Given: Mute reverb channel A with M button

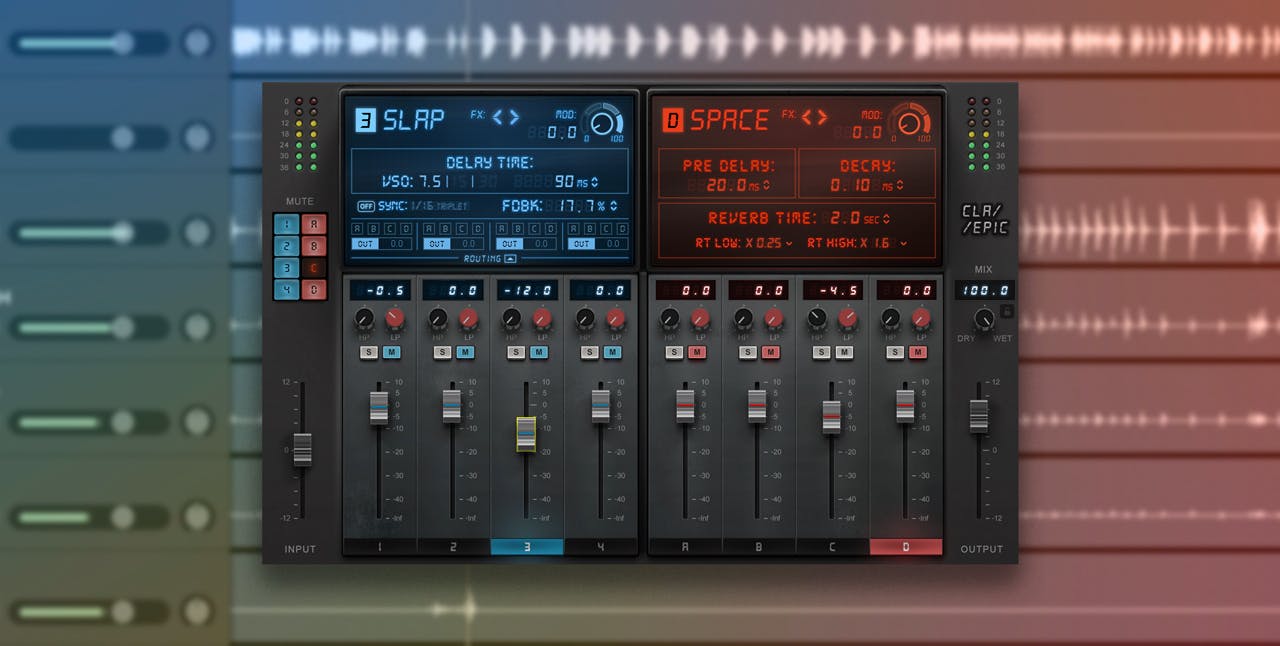Looking at the screenshot, I should point(697,352).
